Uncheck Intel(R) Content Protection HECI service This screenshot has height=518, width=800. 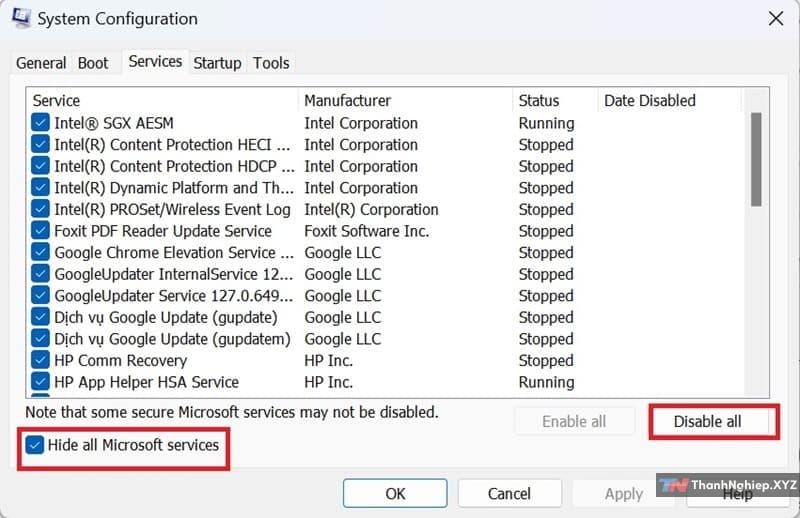tap(40, 144)
